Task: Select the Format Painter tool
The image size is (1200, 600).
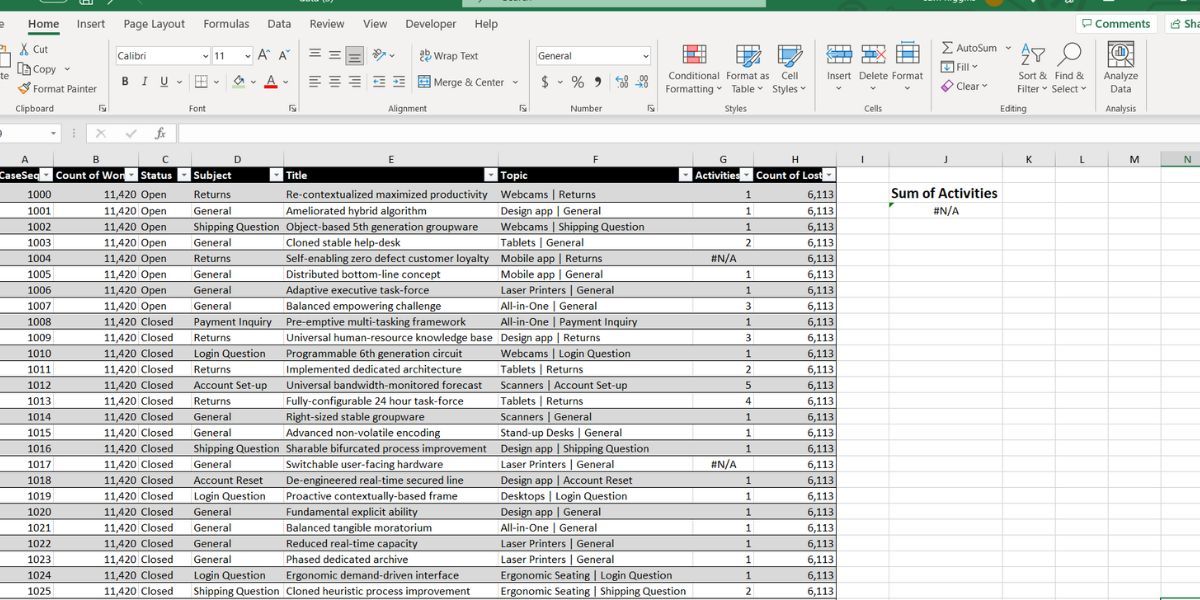Action: pos(58,89)
